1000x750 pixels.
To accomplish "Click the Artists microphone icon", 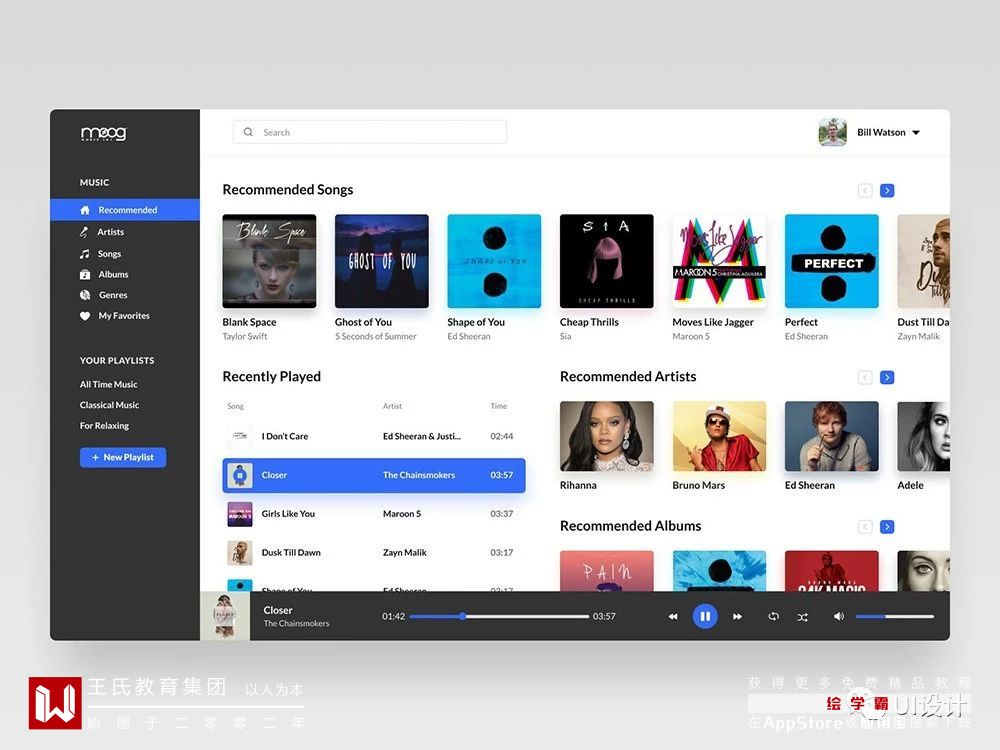I will click(x=84, y=232).
